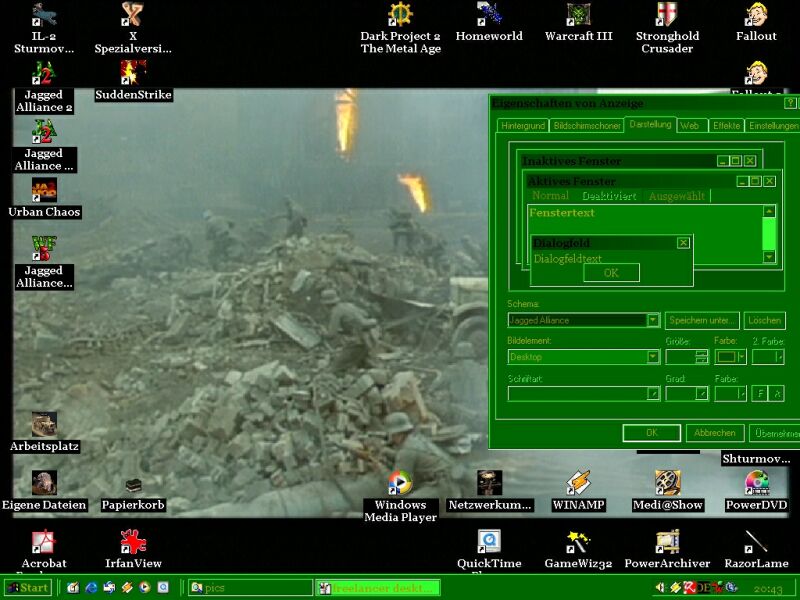
Task: Launch the Urban Chaos desktop icon
Action: [x=44, y=190]
